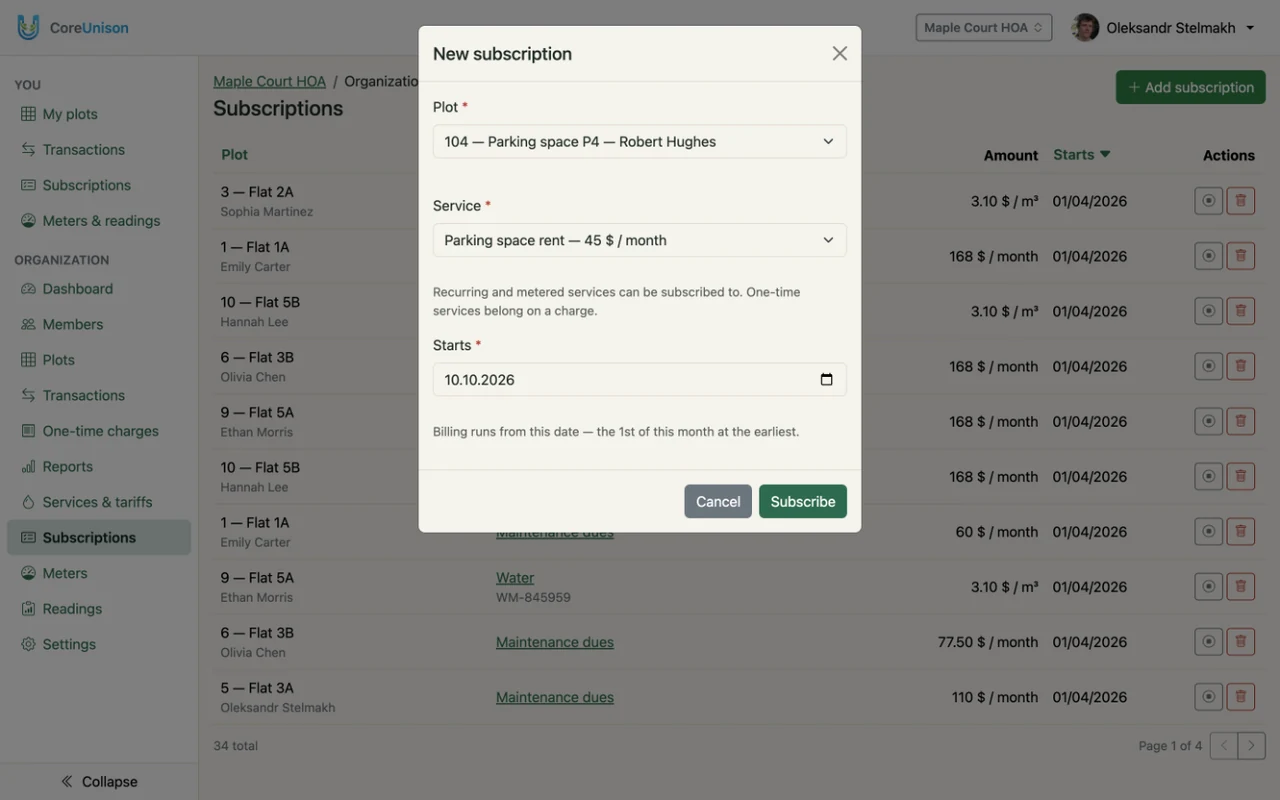Viewport: 1280px width, 800px height.
Task: Navigate to the Dashboard
Action: (78, 289)
